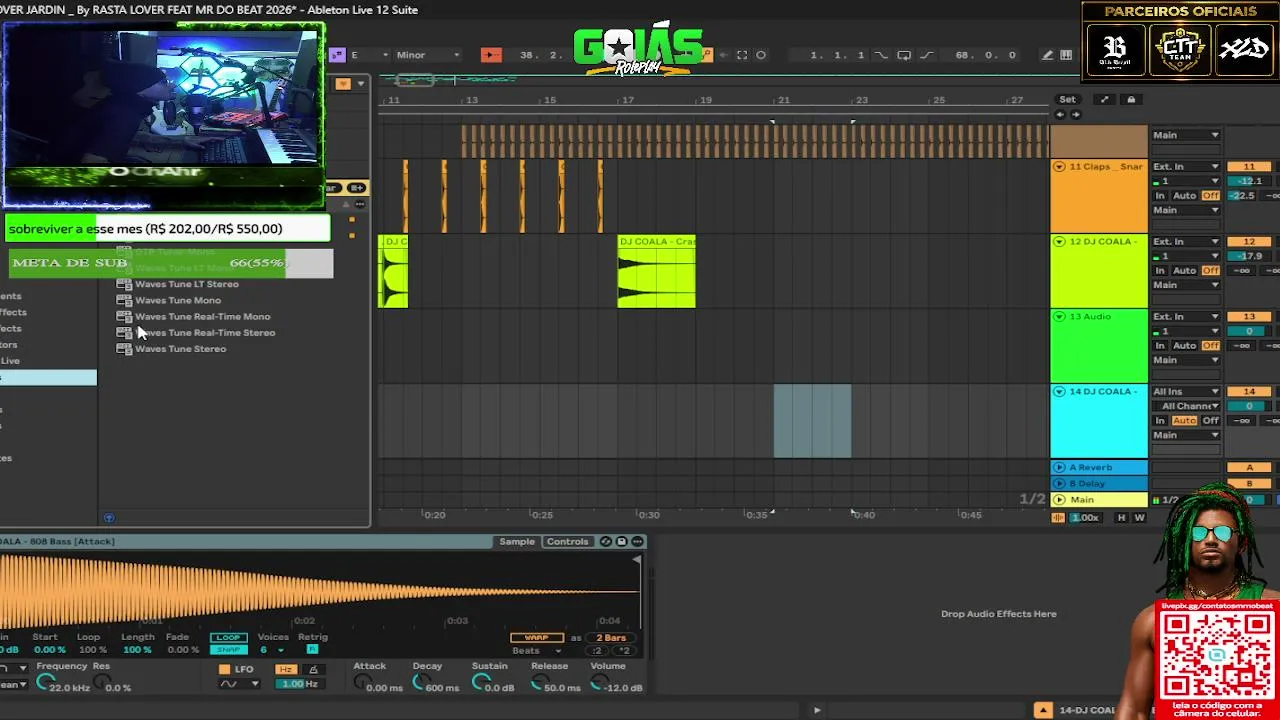Screen dimensions: 1280x720
Task: Toggle the punch-out switch icon
Action: click(926, 55)
